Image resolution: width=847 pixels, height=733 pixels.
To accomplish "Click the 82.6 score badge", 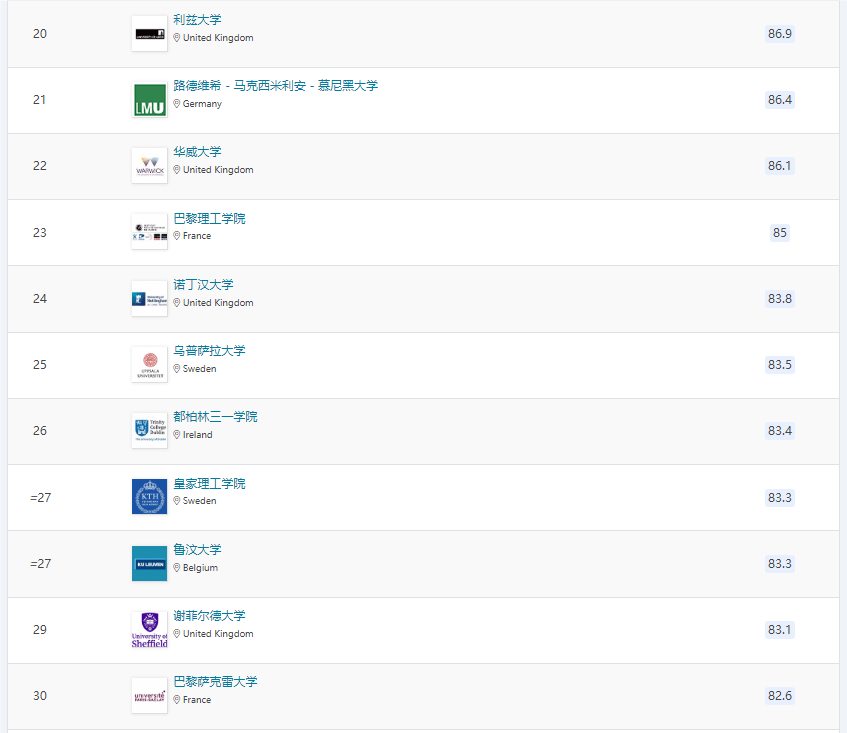I will click(x=779, y=696).
